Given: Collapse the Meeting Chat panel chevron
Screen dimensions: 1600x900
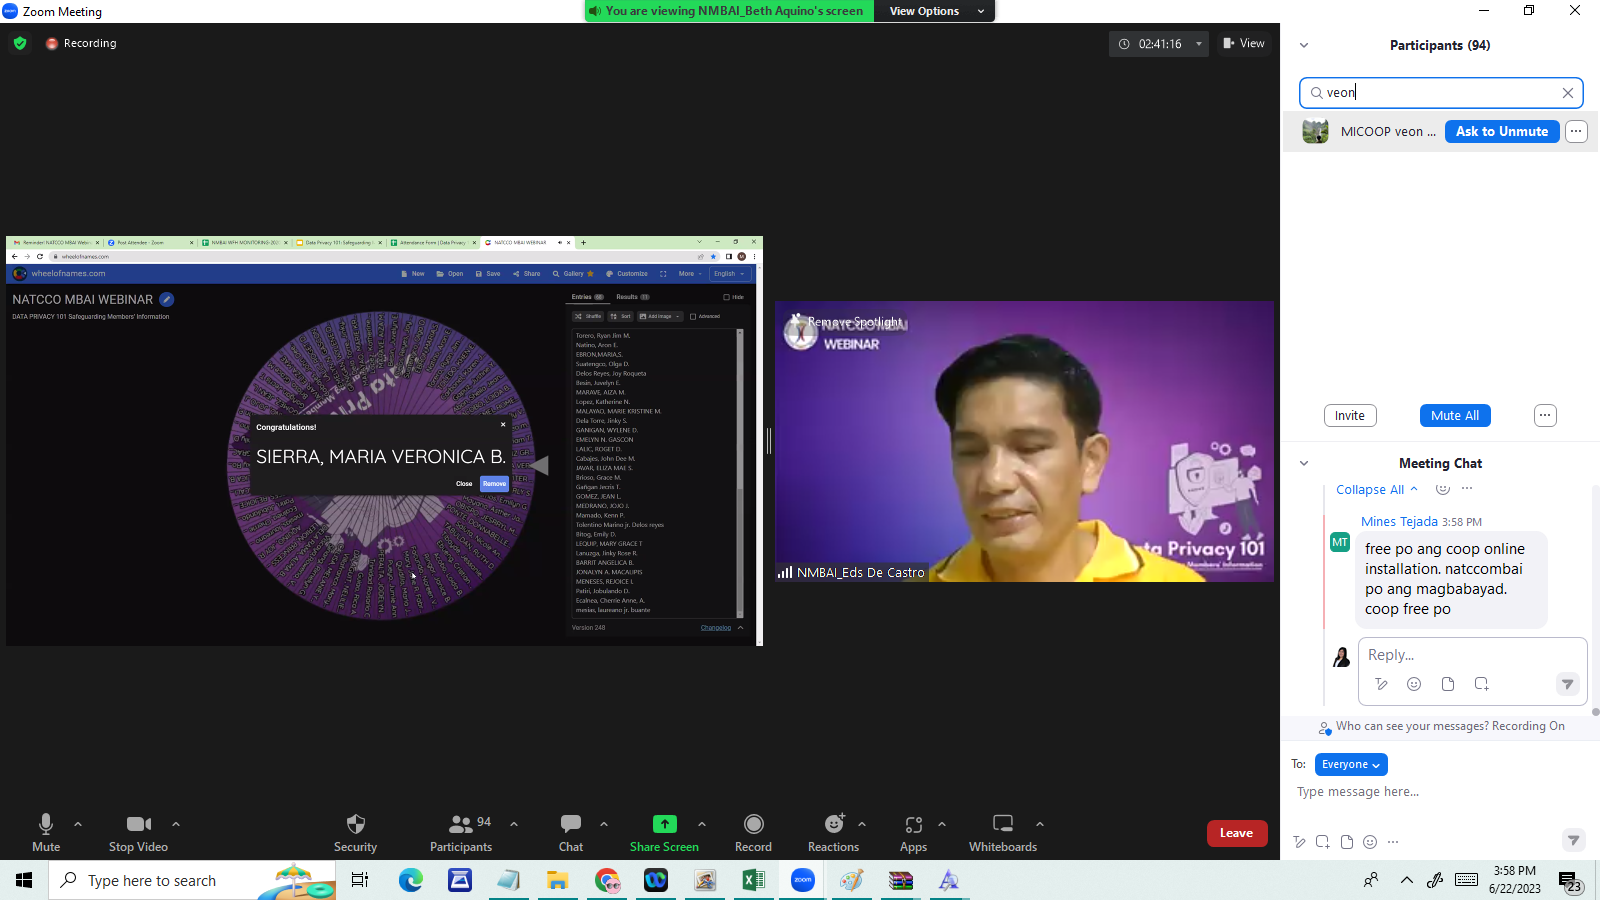Looking at the screenshot, I should coord(1303,463).
